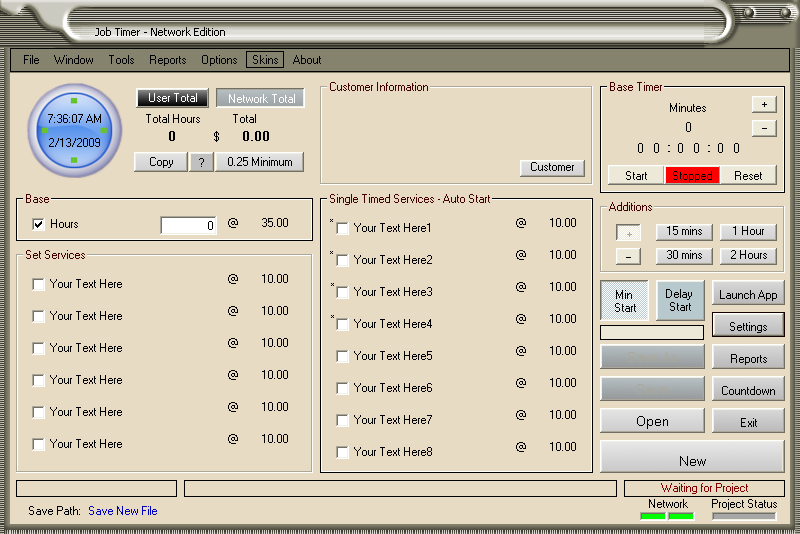Image resolution: width=800 pixels, height=534 pixels.
Task: Check Your Text Here1 timed service
Action: 342,228
